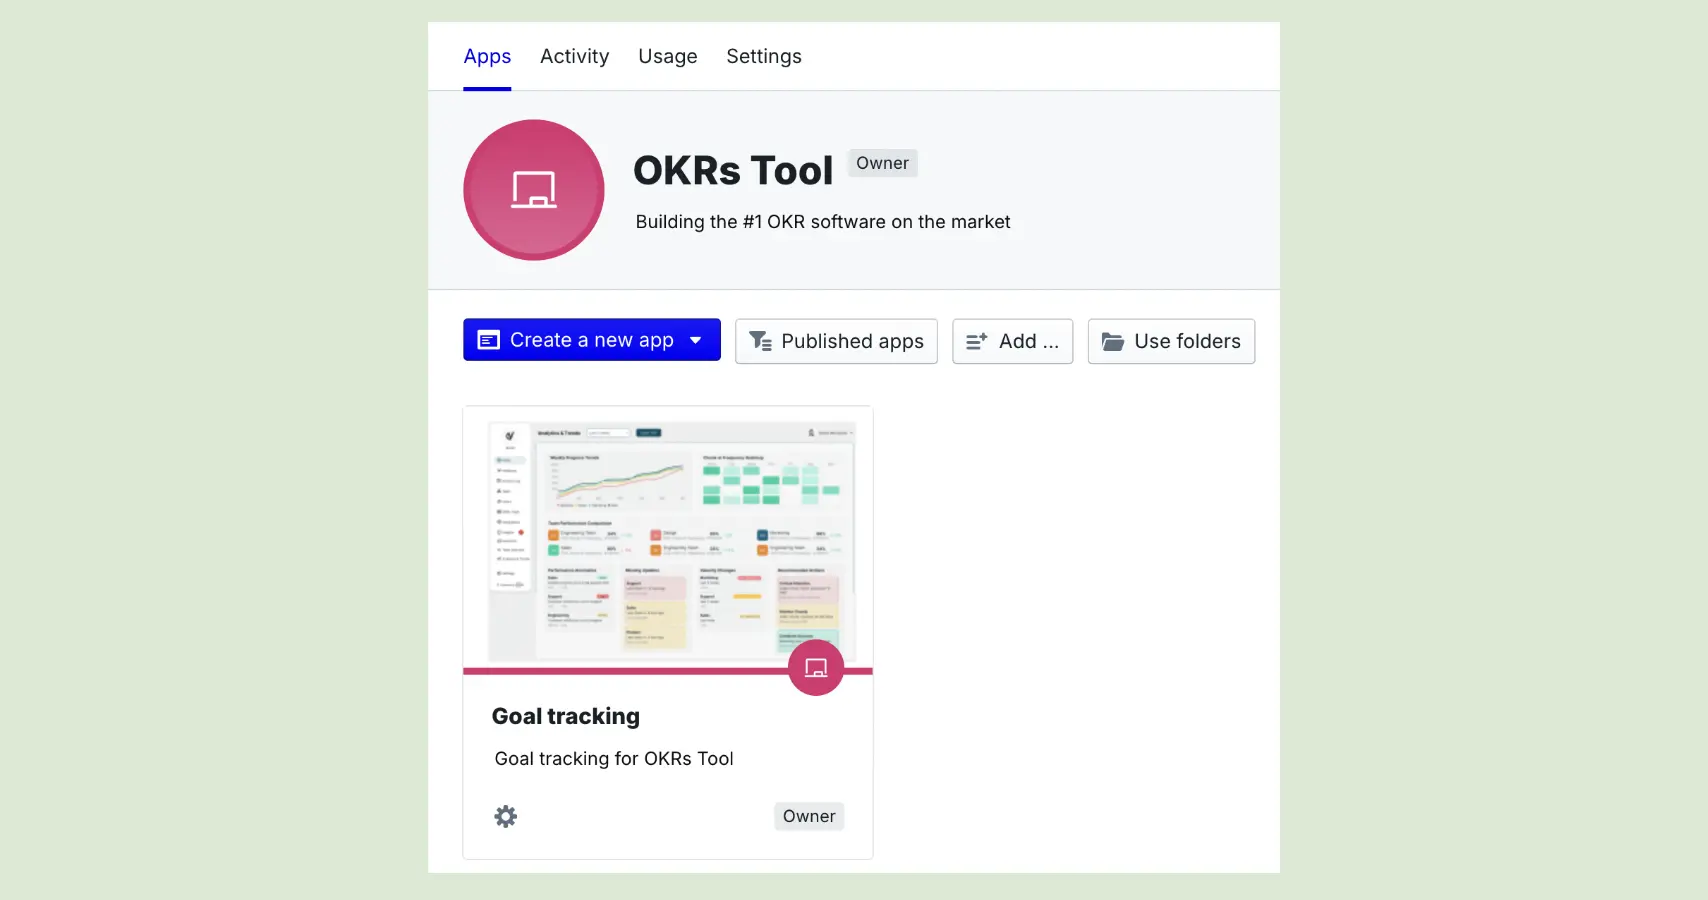This screenshot has width=1708, height=900.
Task: Open the Add ... options
Action: (1012, 341)
